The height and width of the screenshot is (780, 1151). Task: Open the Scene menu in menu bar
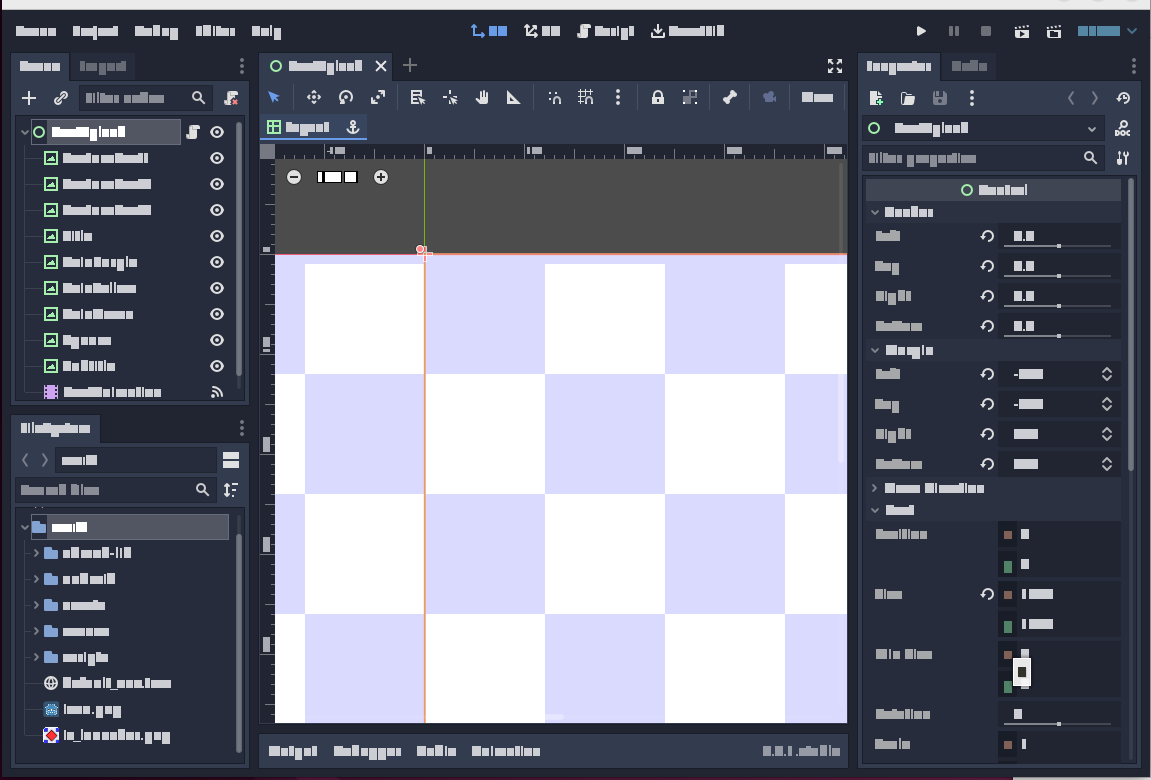click(x=36, y=31)
